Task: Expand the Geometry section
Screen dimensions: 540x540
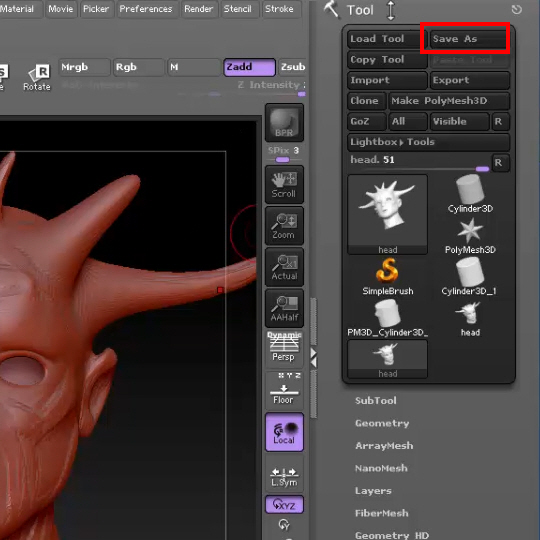Action: click(x=382, y=423)
